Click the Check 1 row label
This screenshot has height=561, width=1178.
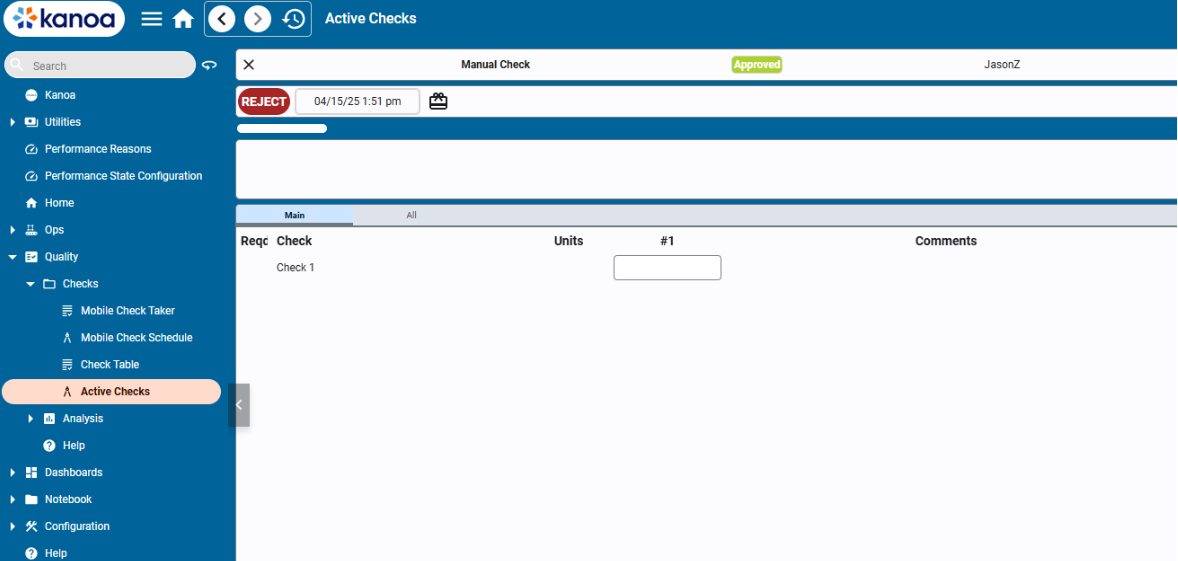[x=295, y=267]
